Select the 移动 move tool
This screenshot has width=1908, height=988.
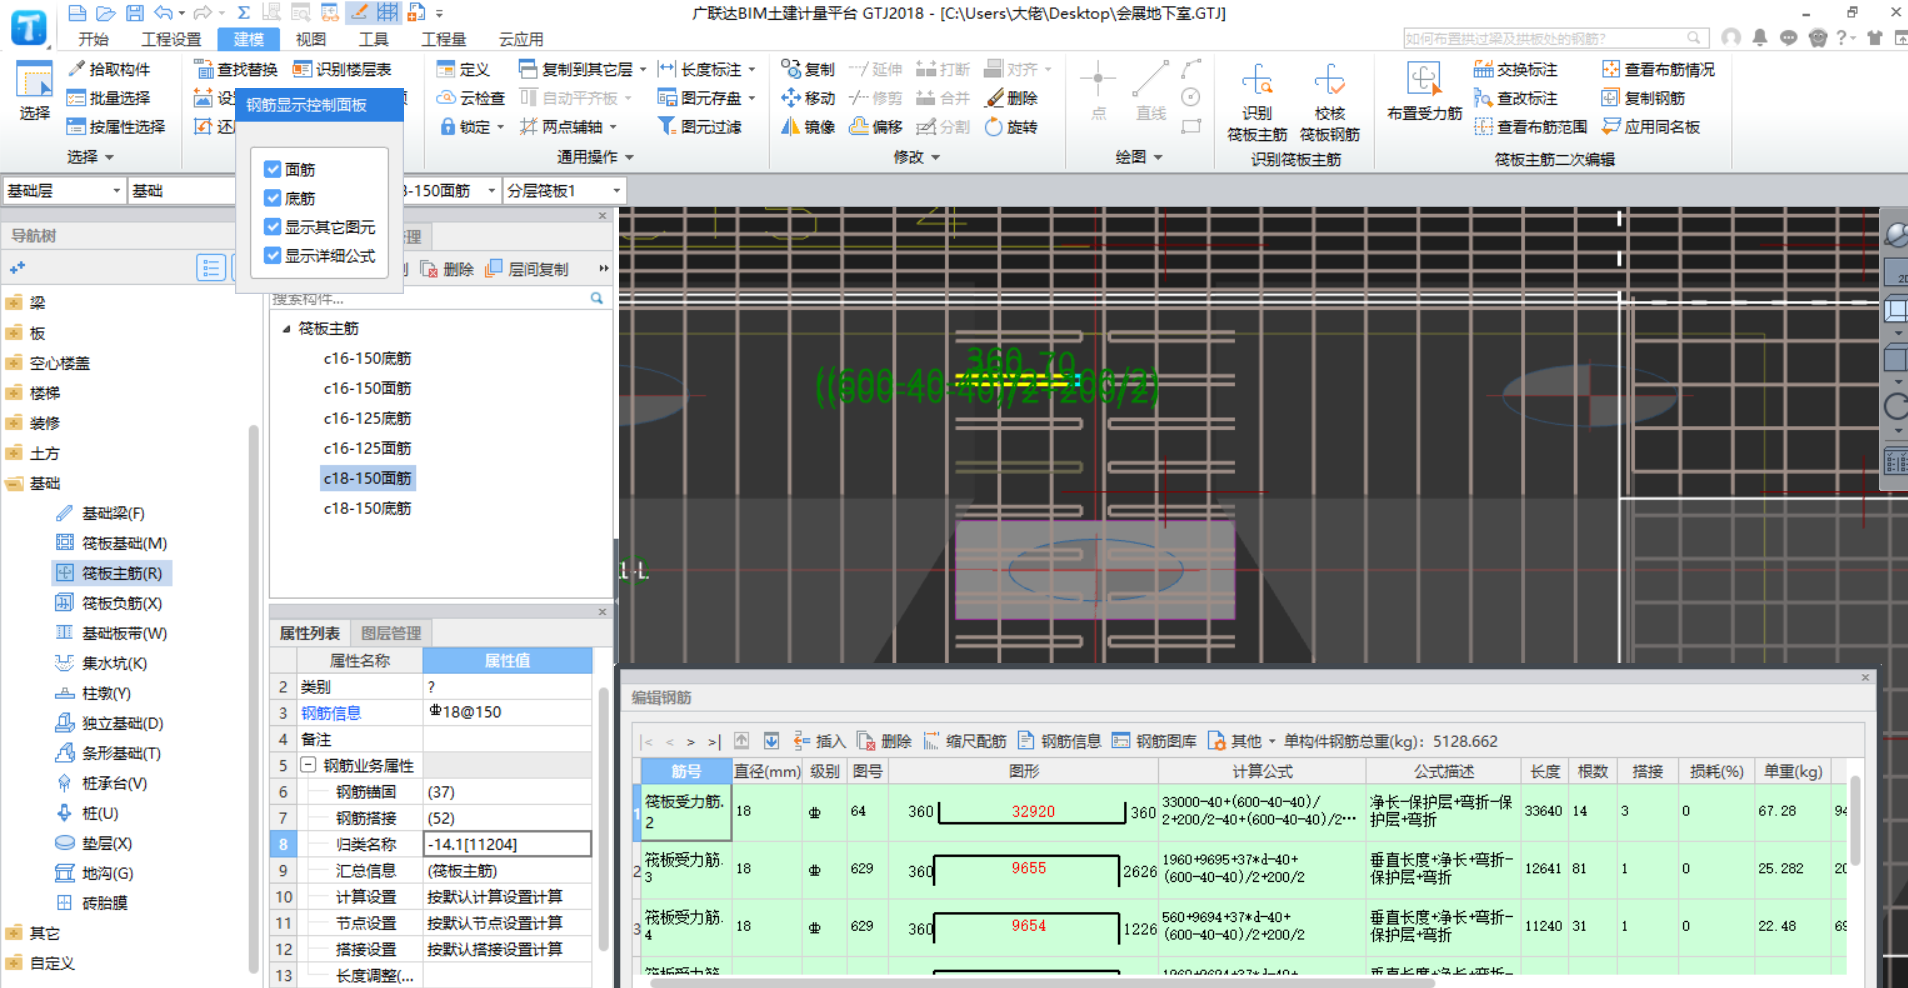coord(808,98)
